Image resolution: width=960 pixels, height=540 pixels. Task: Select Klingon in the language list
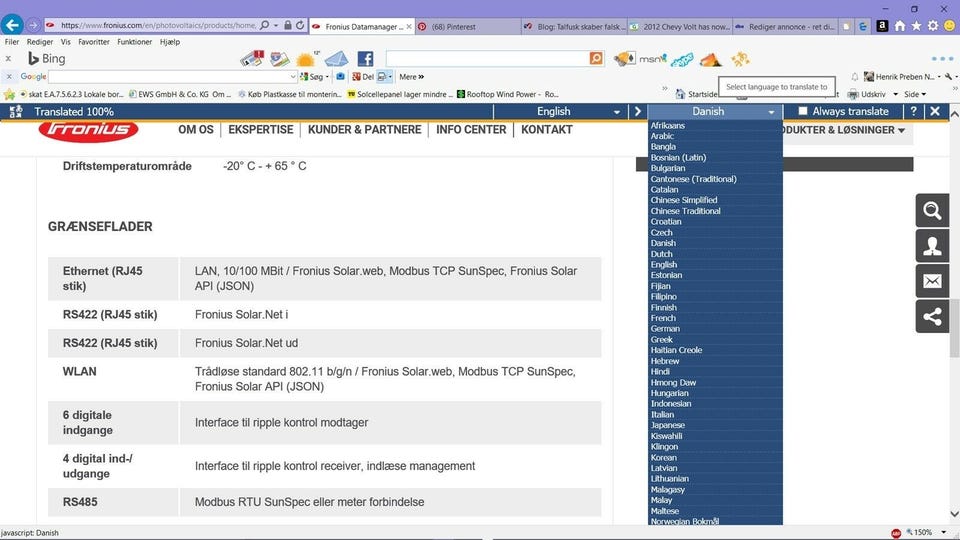664,447
